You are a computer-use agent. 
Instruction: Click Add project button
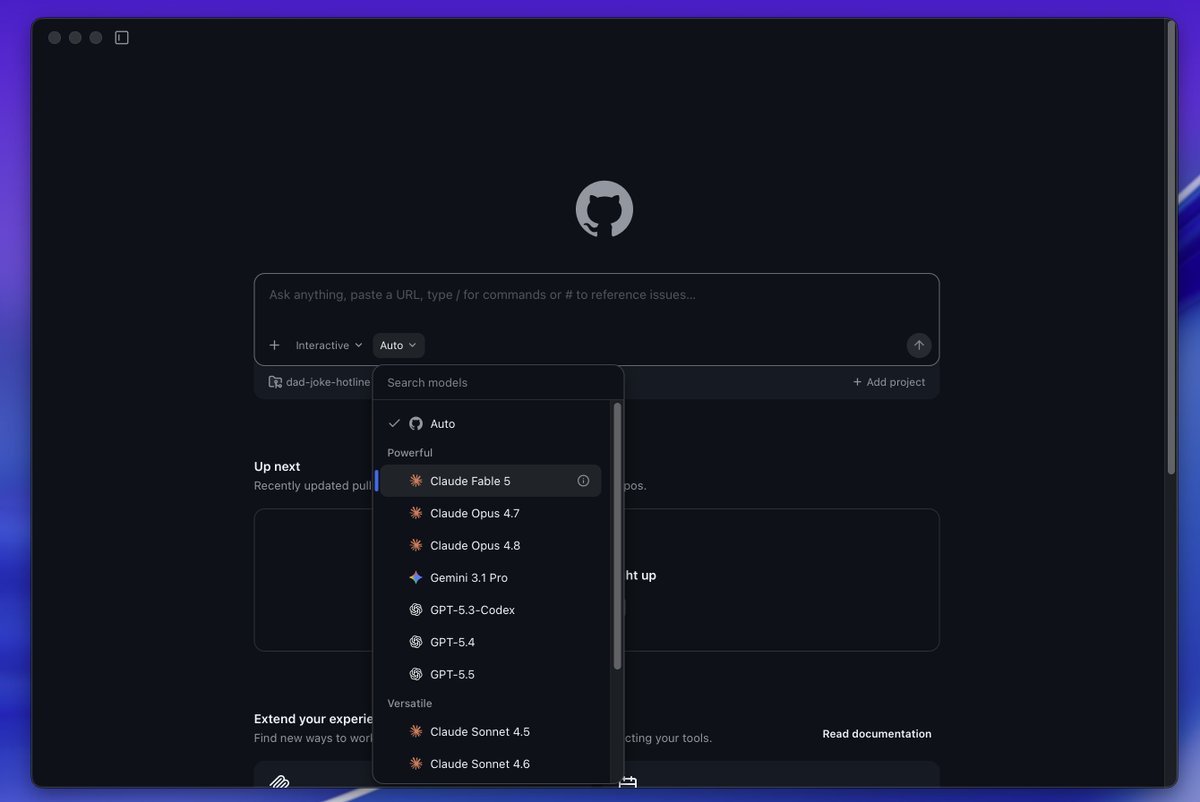[x=889, y=382]
